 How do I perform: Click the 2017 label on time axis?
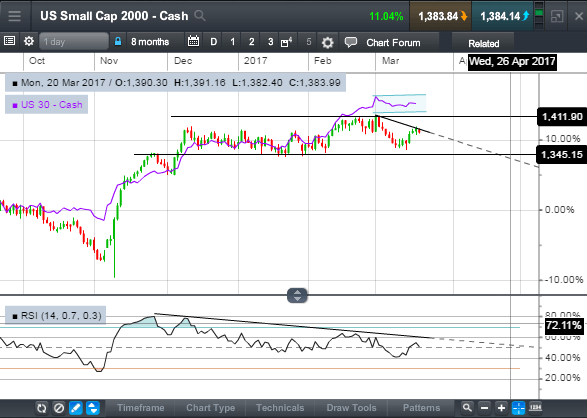[256, 61]
